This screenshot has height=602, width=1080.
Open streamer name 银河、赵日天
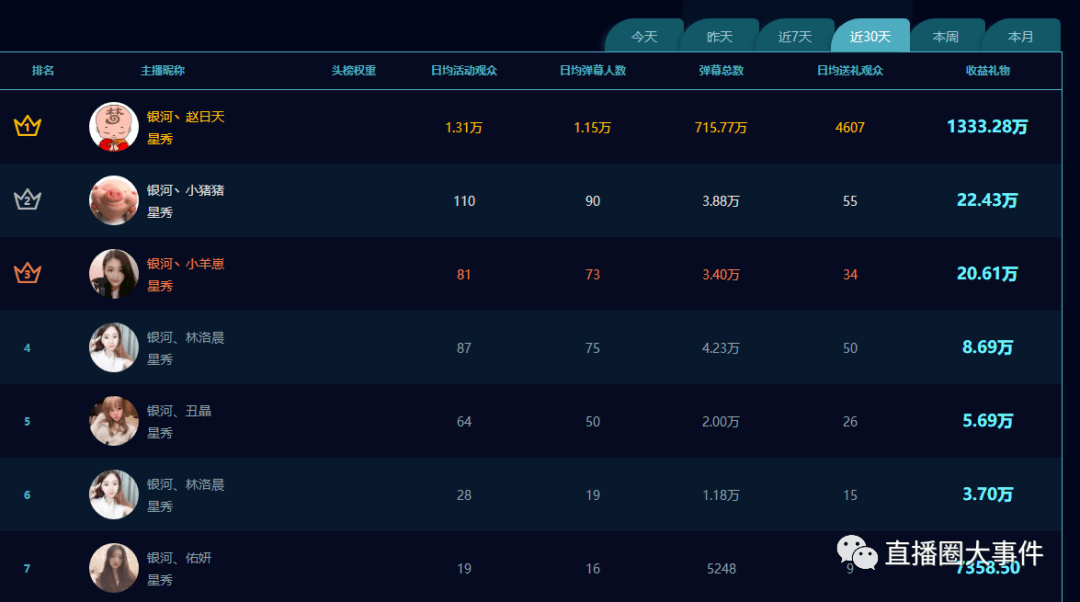(x=185, y=116)
